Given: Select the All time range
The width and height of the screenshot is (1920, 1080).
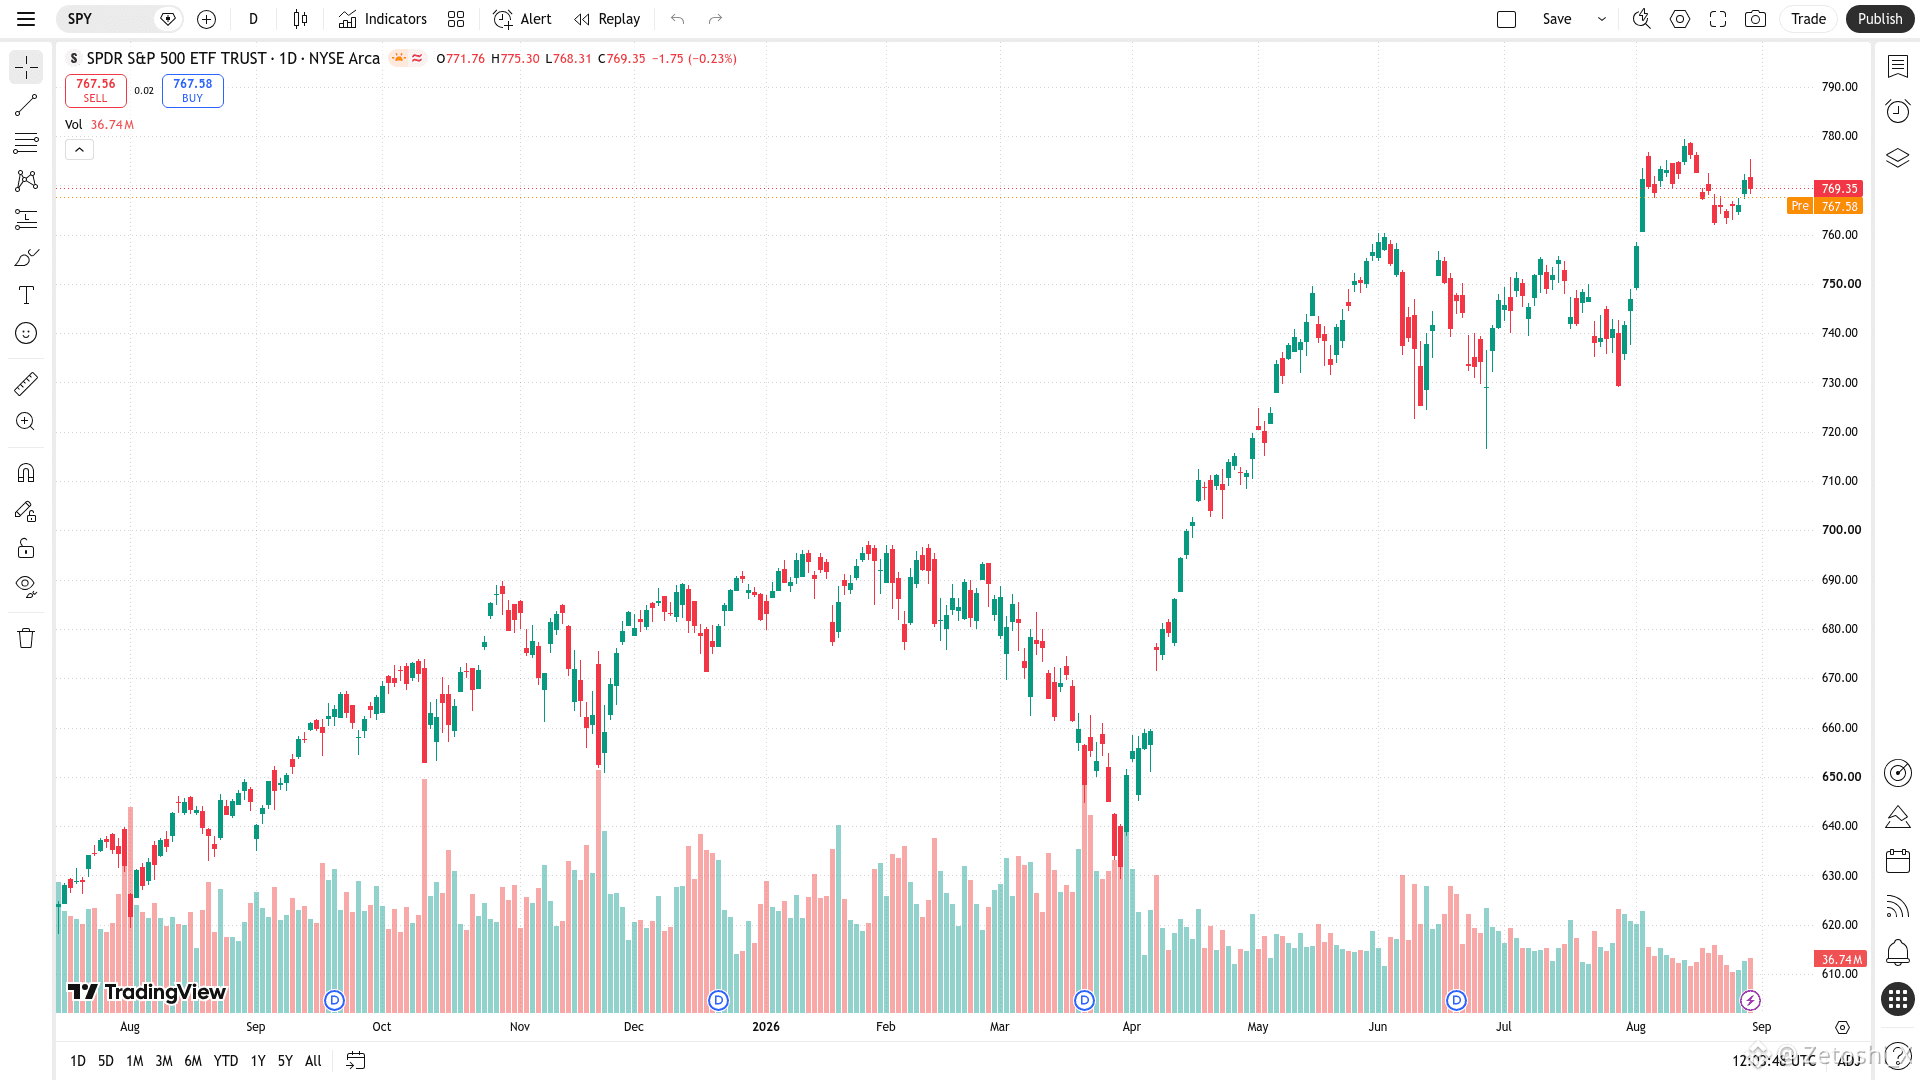Looking at the screenshot, I should coord(313,1061).
